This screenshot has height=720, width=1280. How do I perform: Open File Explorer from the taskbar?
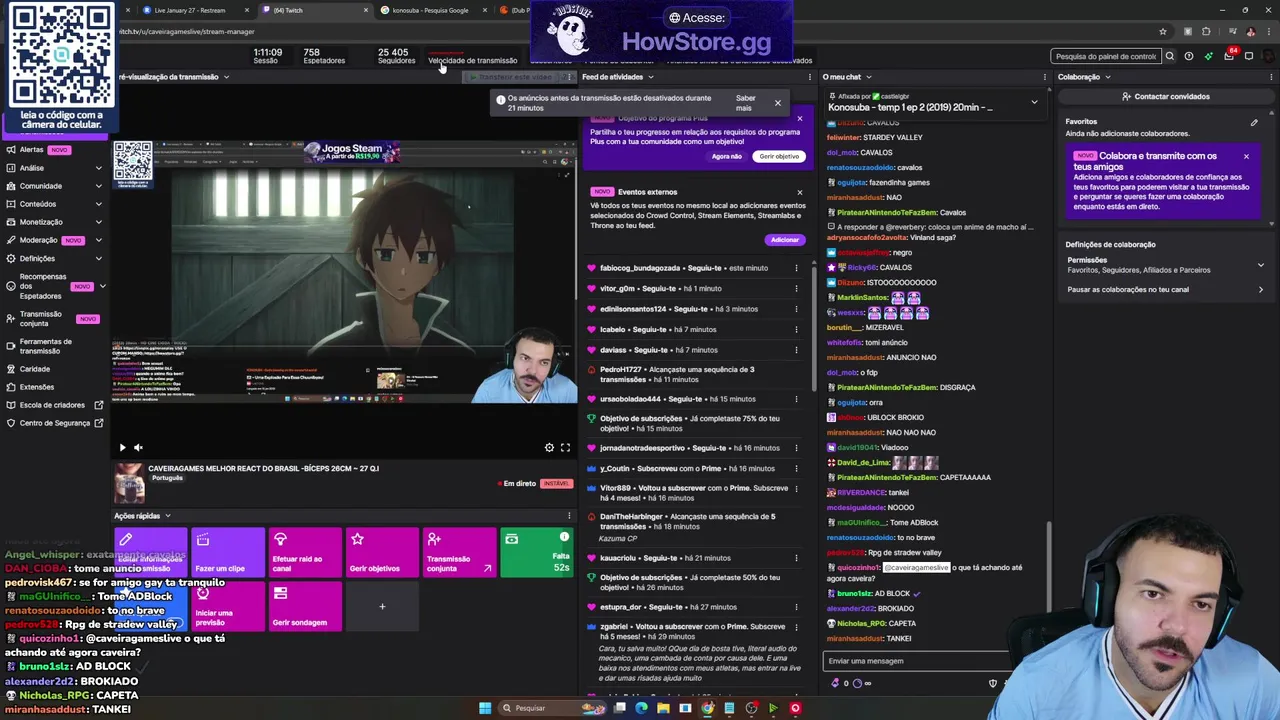click(663, 708)
